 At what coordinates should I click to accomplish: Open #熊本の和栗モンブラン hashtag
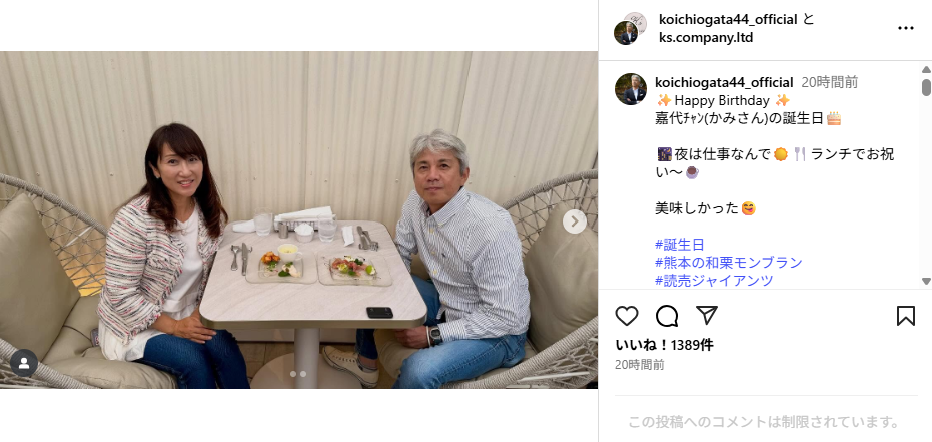coord(729,263)
